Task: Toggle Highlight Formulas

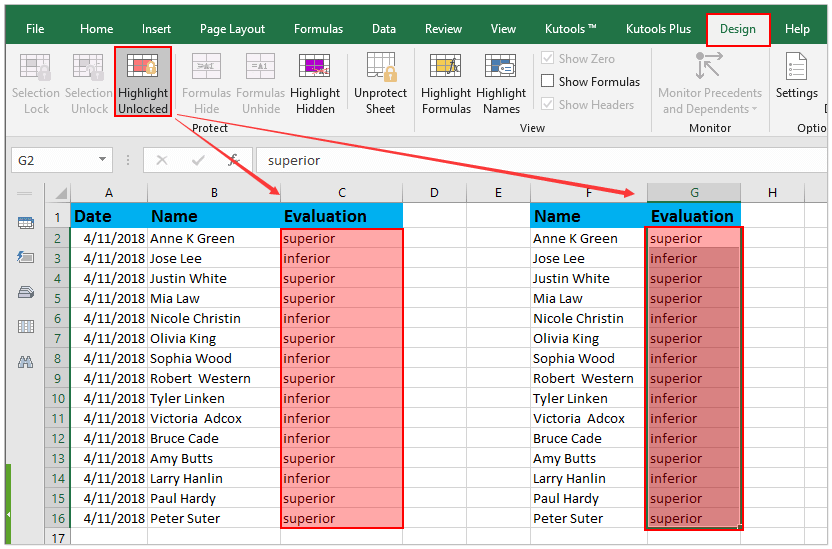Action: coord(446,84)
